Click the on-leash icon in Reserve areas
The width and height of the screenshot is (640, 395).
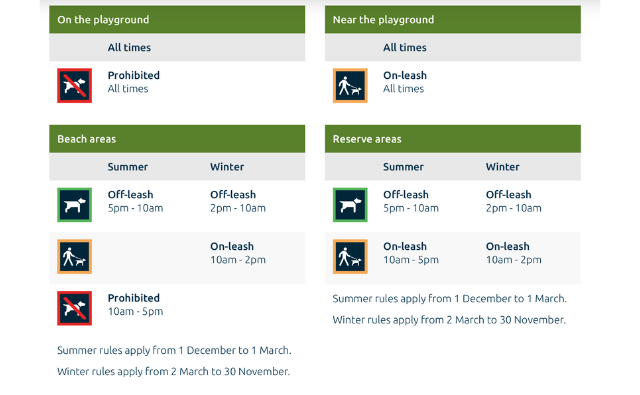tap(350, 256)
